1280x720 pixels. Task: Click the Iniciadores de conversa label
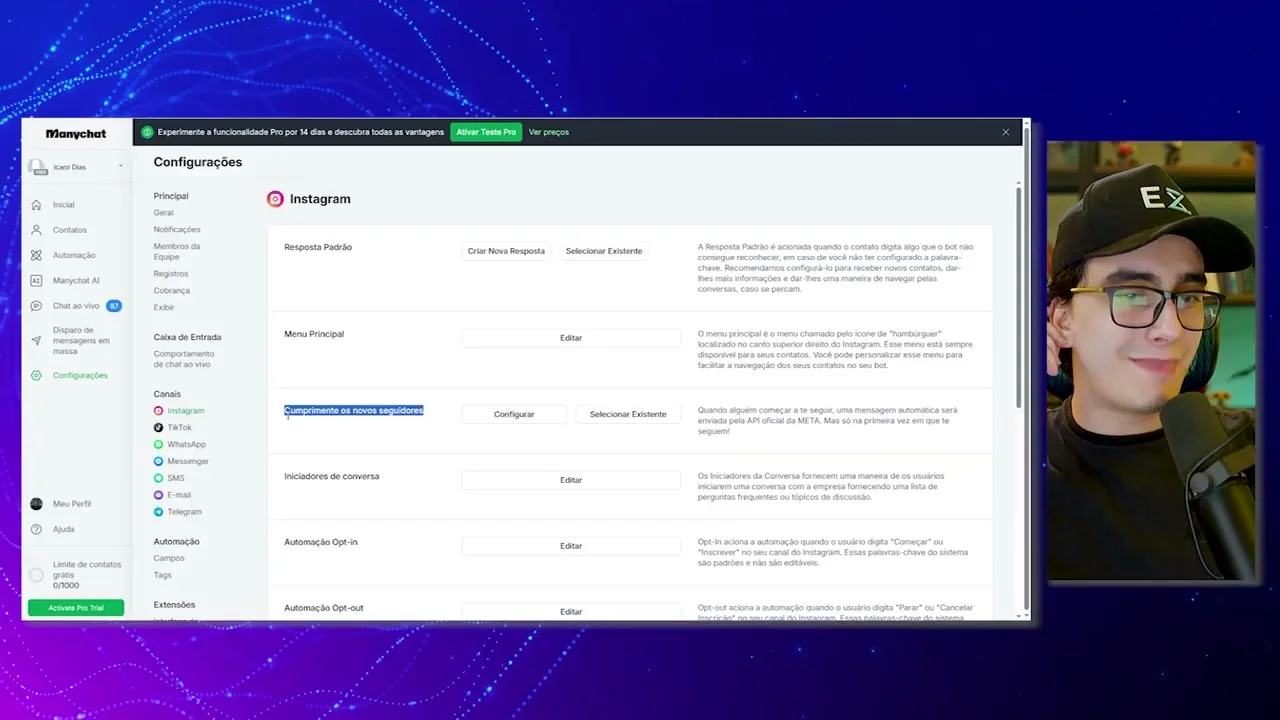pos(332,477)
